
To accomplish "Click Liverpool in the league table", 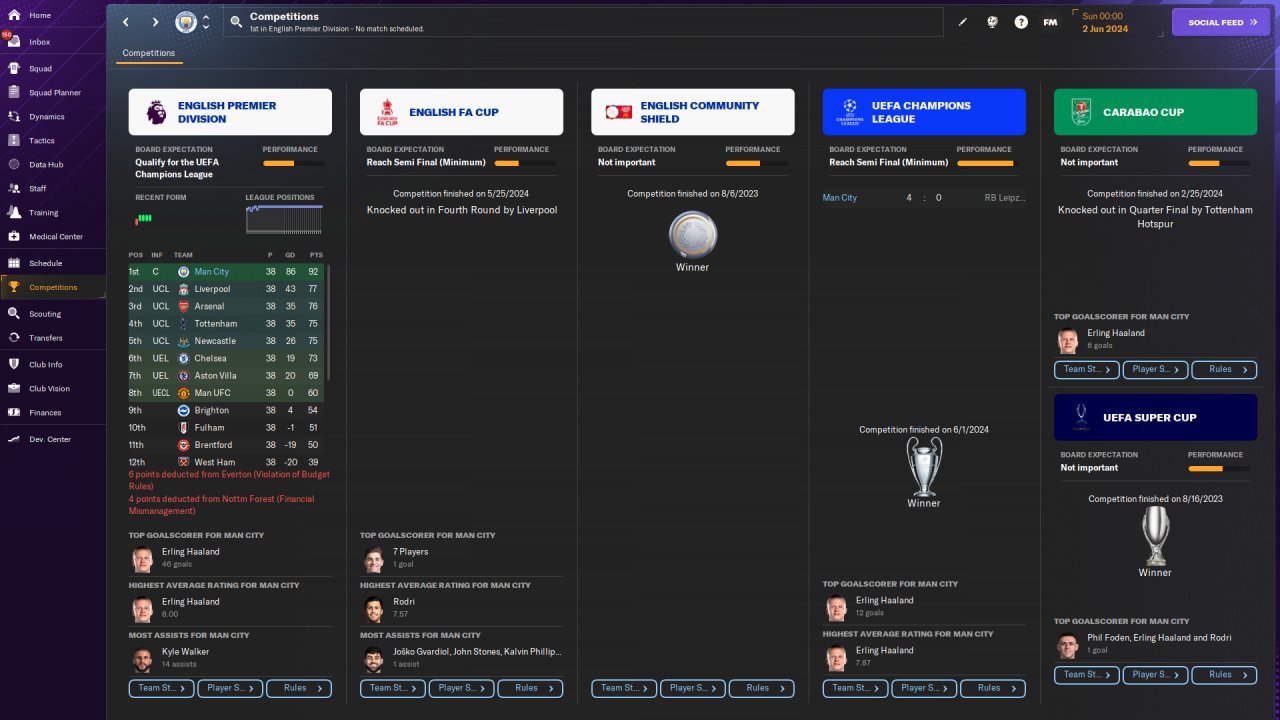I will pyautogui.click(x=212, y=289).
